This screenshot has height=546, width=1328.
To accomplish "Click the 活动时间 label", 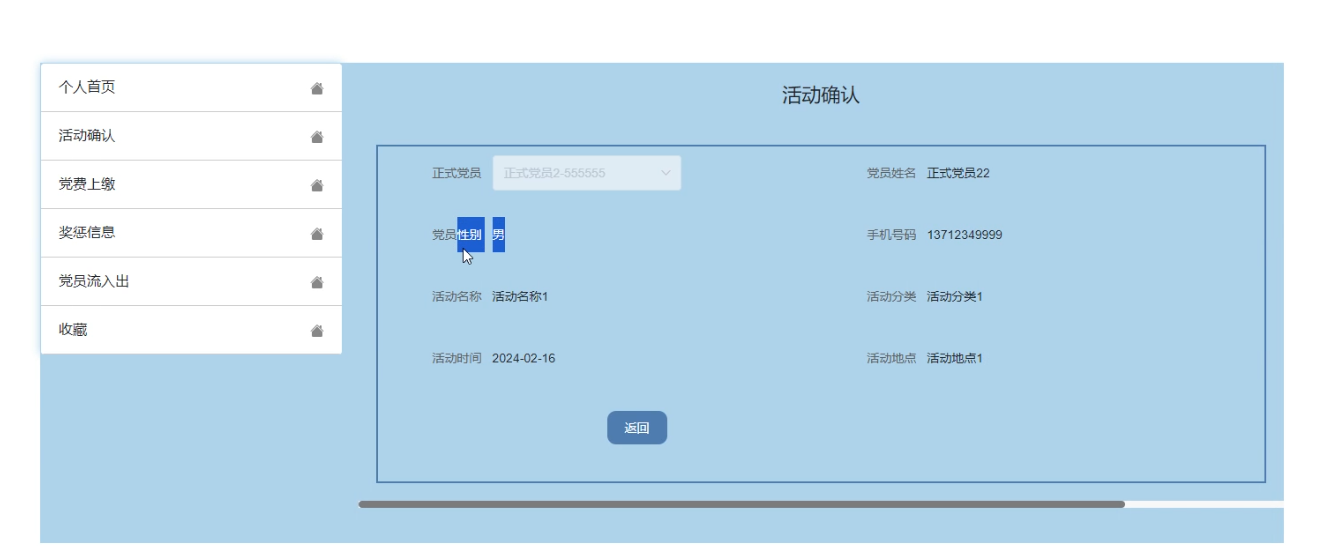I will pos(457,359).
